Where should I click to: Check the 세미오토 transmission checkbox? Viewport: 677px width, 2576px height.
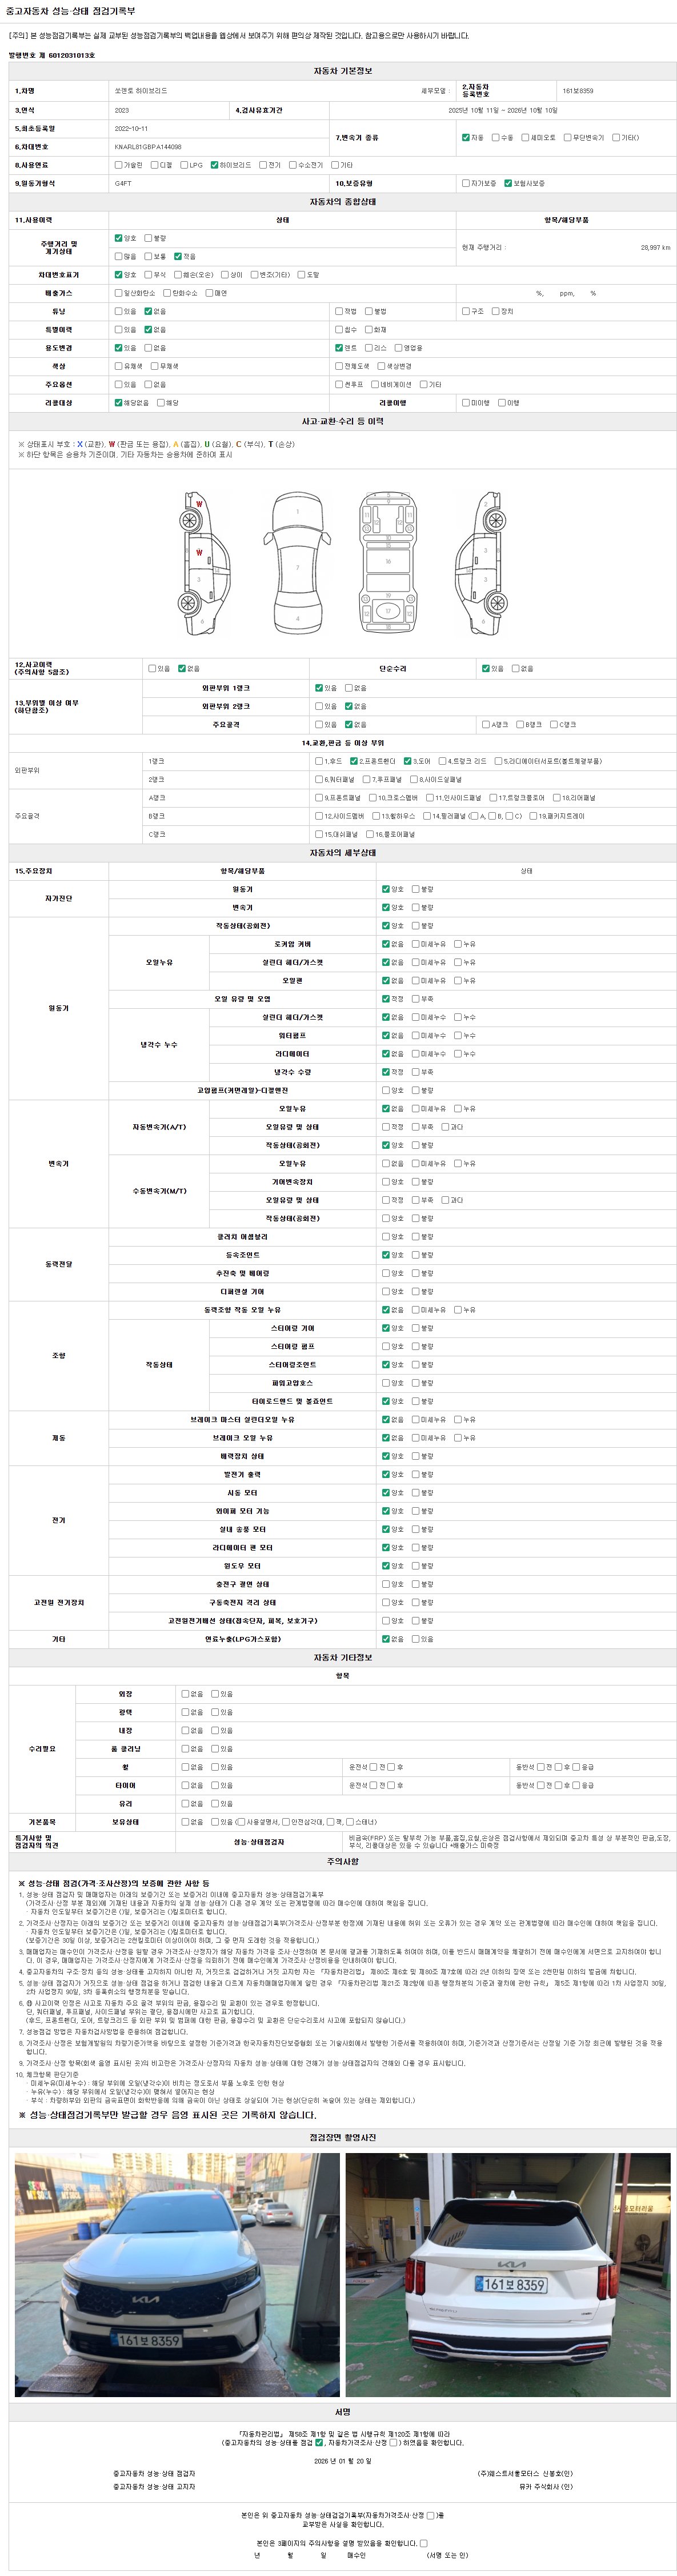coord(525,137)
